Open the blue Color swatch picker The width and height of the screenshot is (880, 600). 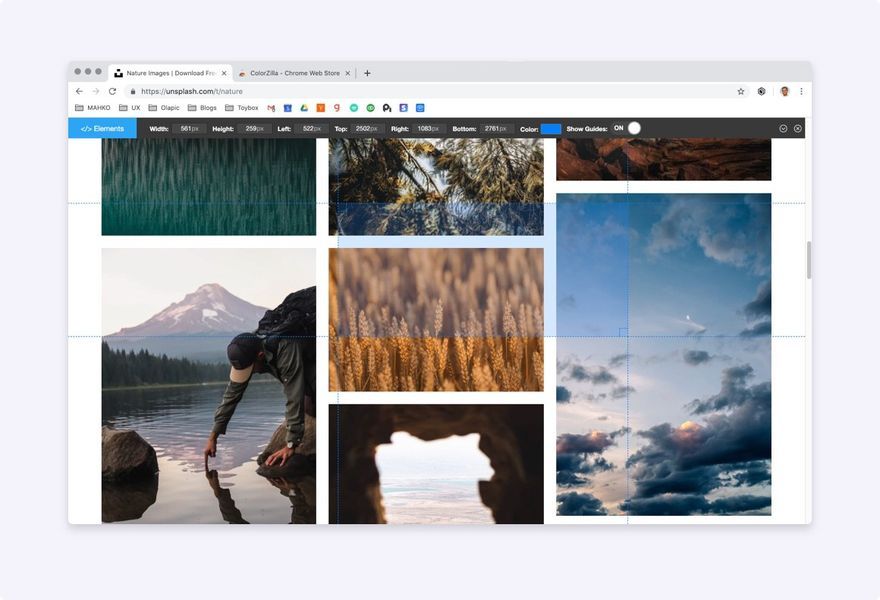tap(551, 129)
